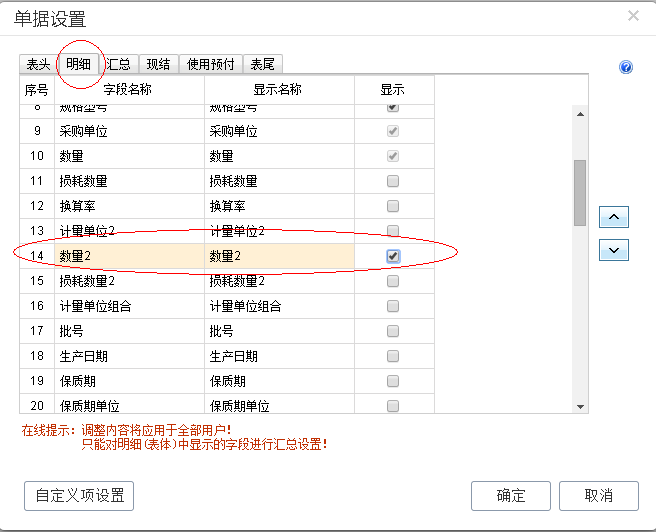Uncheck the 数量2 display checkbox

coord(393,256)
